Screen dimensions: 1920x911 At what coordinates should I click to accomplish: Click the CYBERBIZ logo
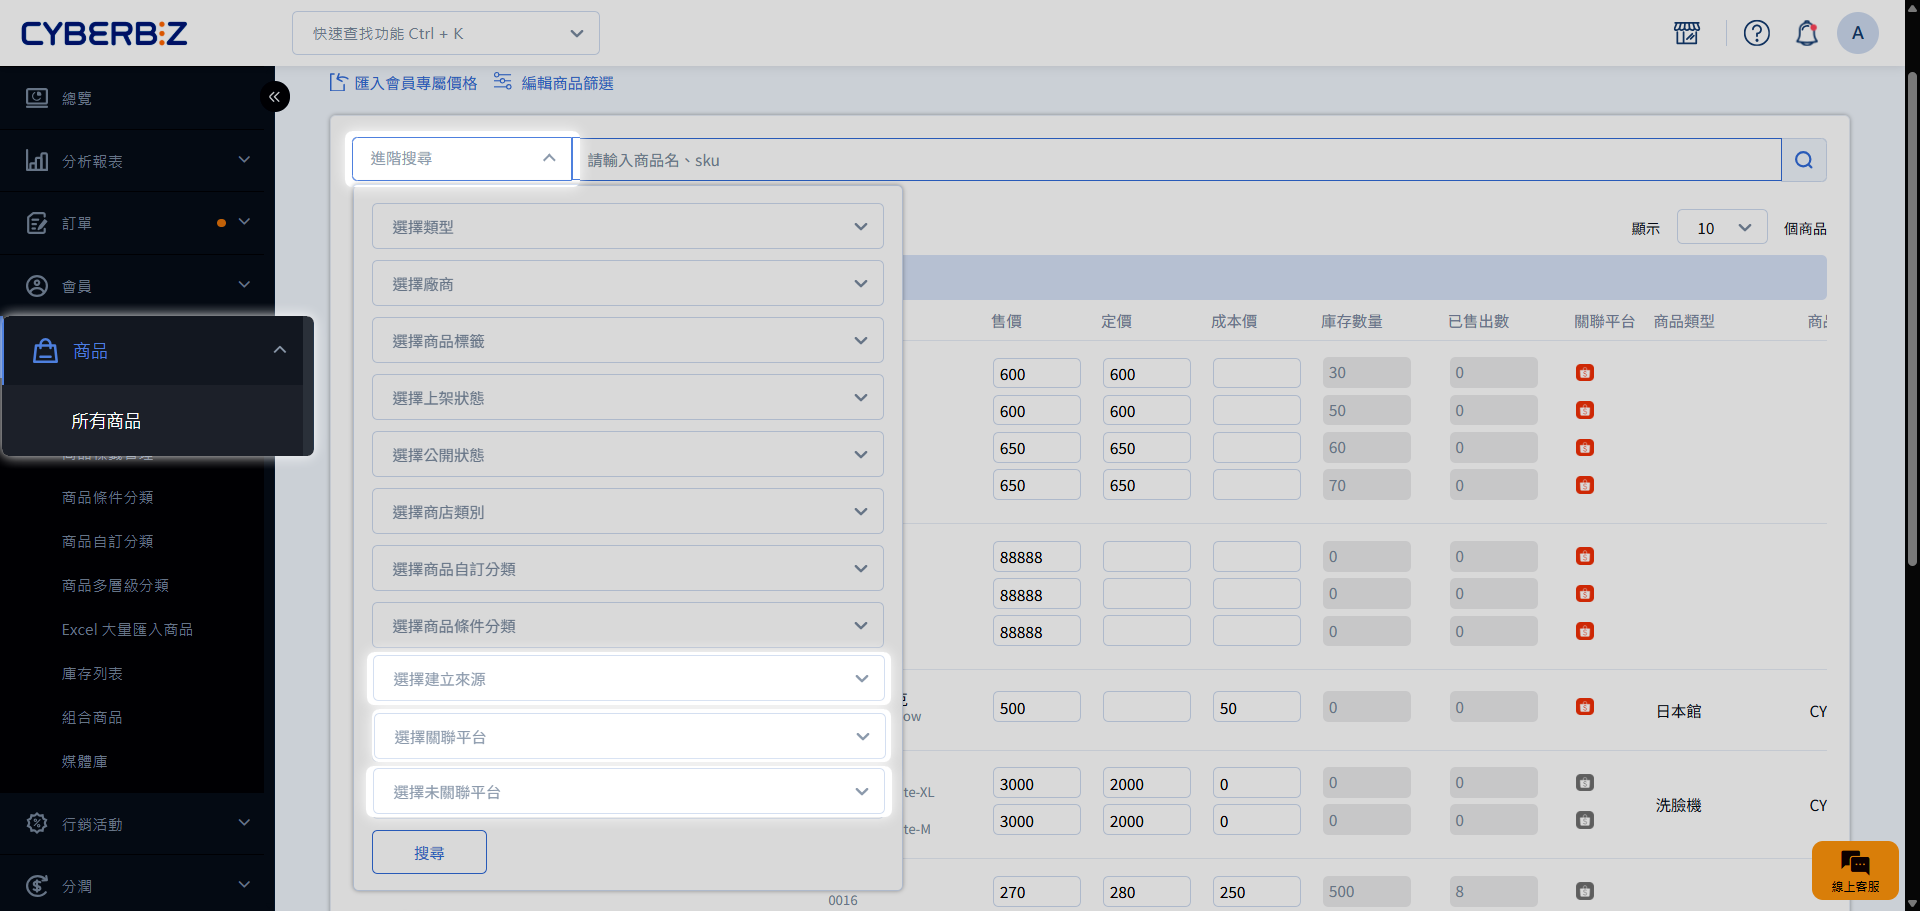point(104,33)
